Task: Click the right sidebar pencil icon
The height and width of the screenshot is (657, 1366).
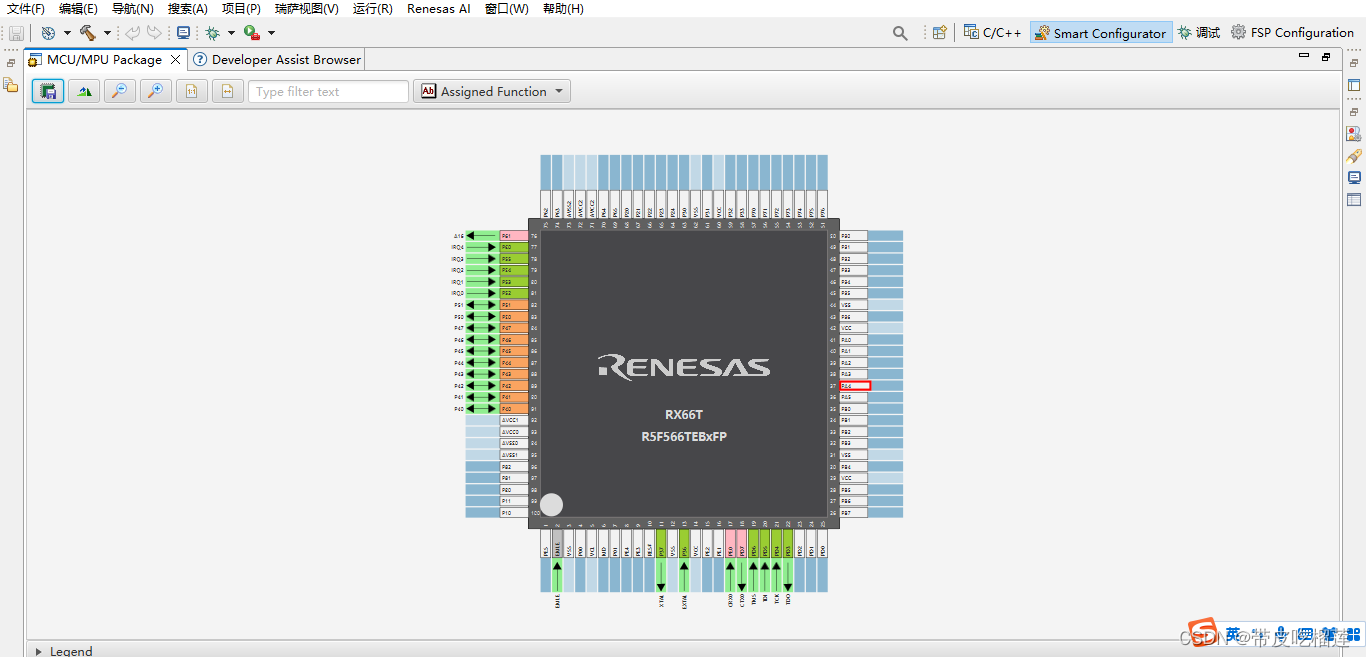Action: 1354,156
